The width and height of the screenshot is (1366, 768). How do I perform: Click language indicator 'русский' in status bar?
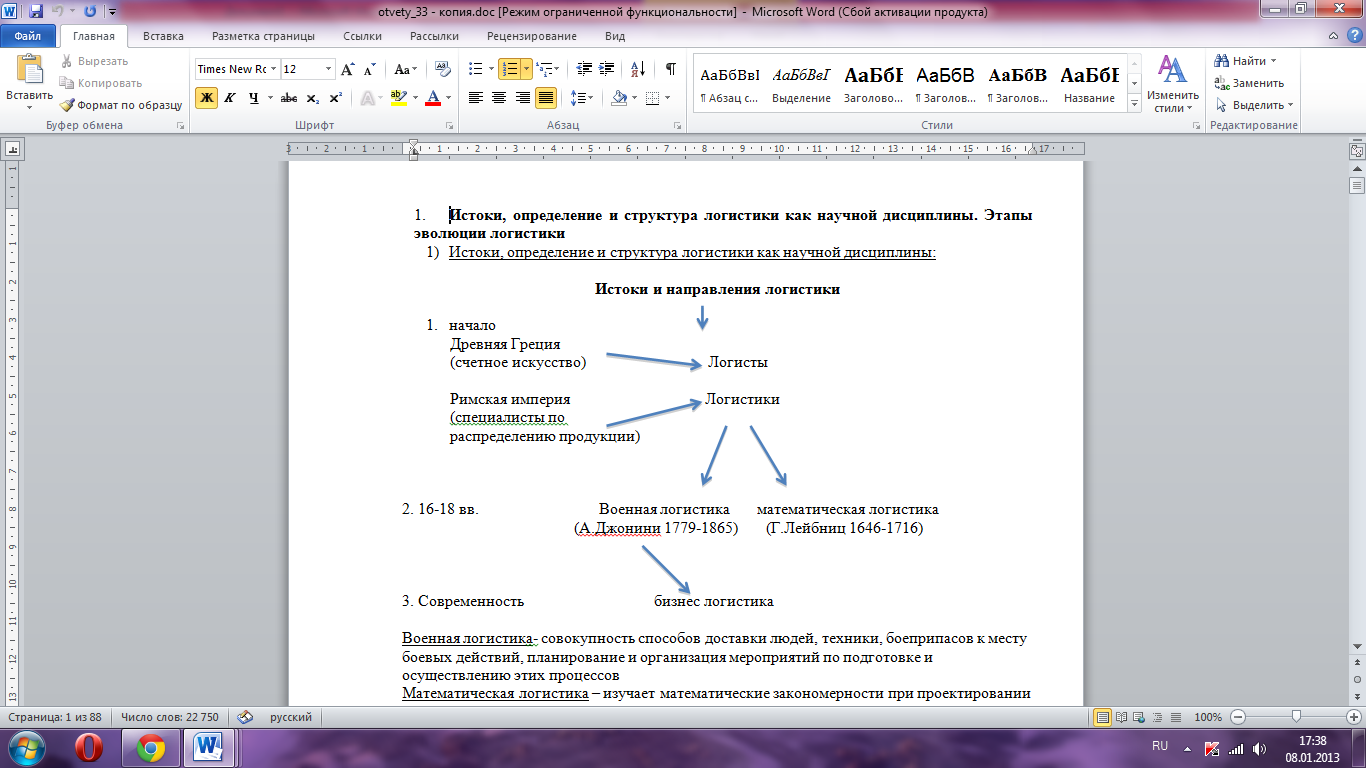pyautogui.click(x=291, y=717)
